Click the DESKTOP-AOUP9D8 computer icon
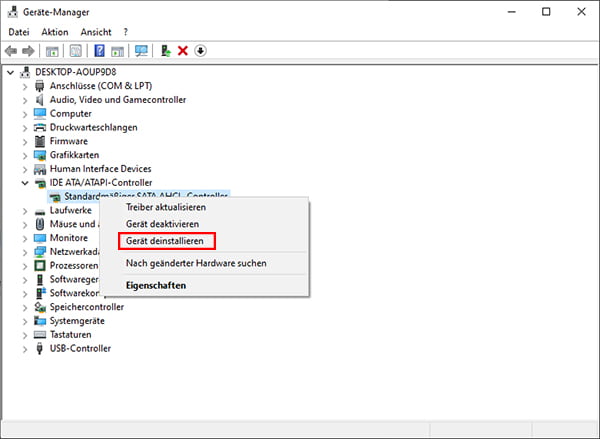This screenshot has width=600, height=439. (x=25, y=72)
